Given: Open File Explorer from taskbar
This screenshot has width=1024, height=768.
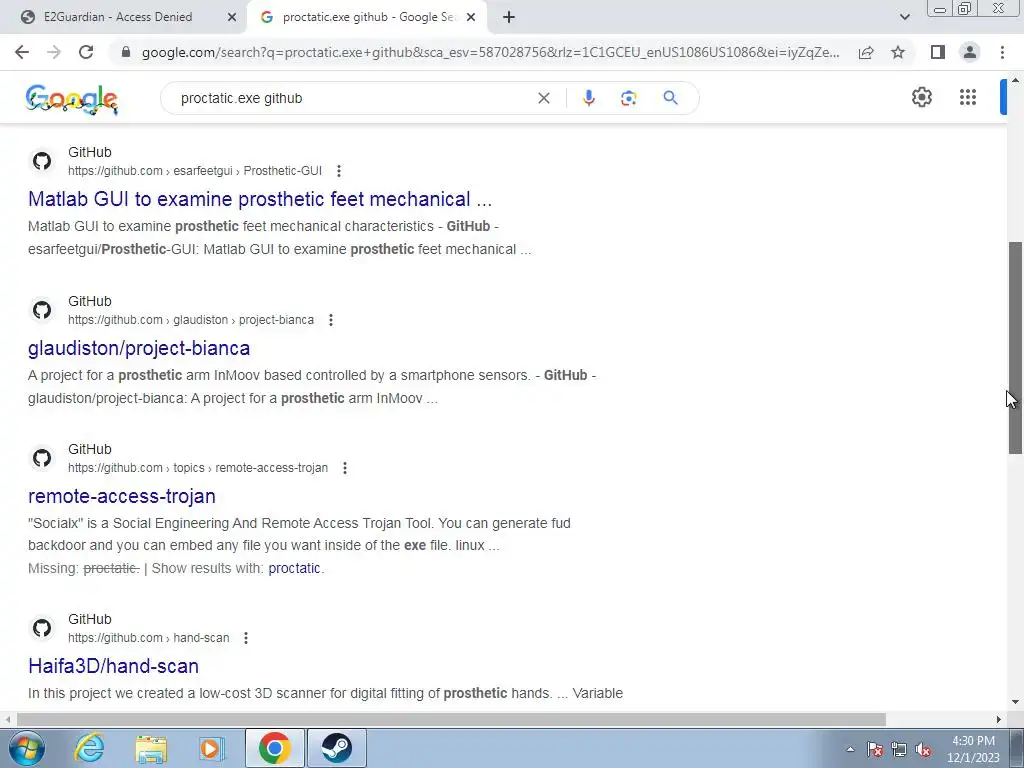Looking at the screenshot, I should [152, 748].
